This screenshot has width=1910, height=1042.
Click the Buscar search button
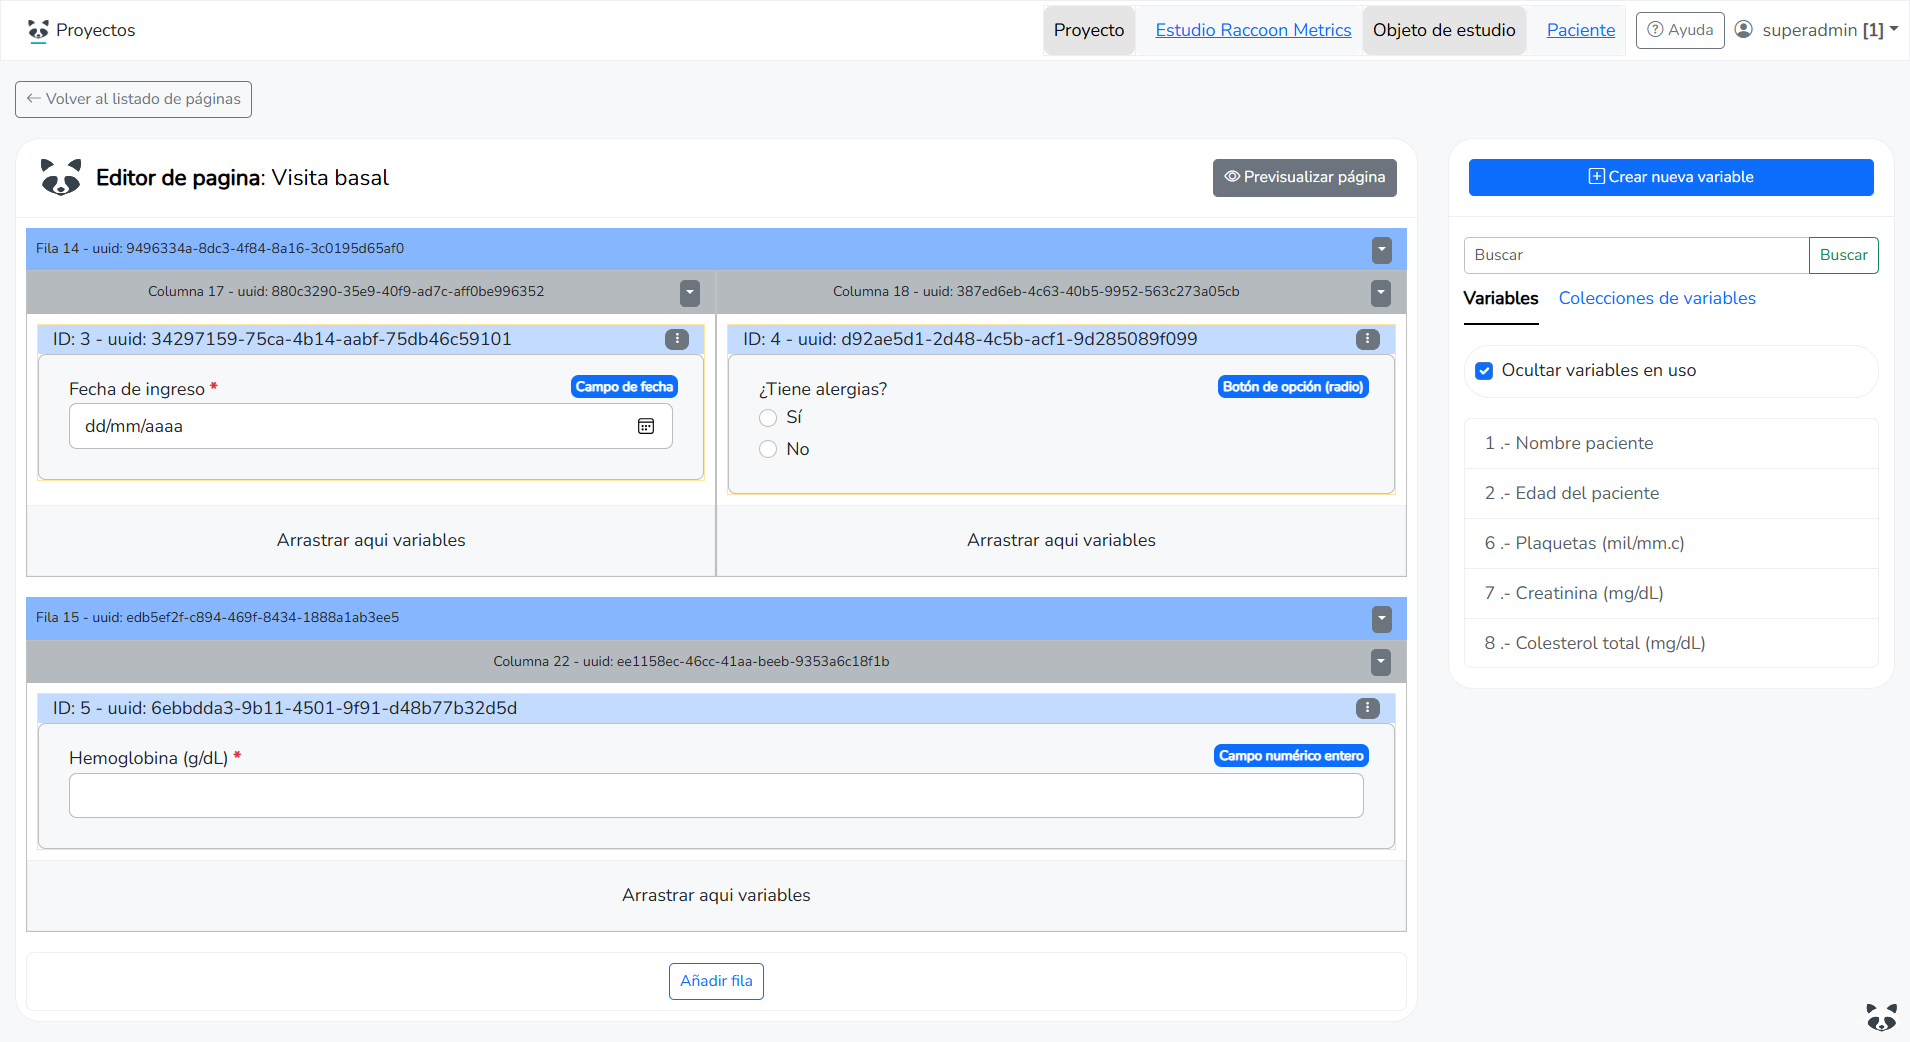click(1843, 255)
